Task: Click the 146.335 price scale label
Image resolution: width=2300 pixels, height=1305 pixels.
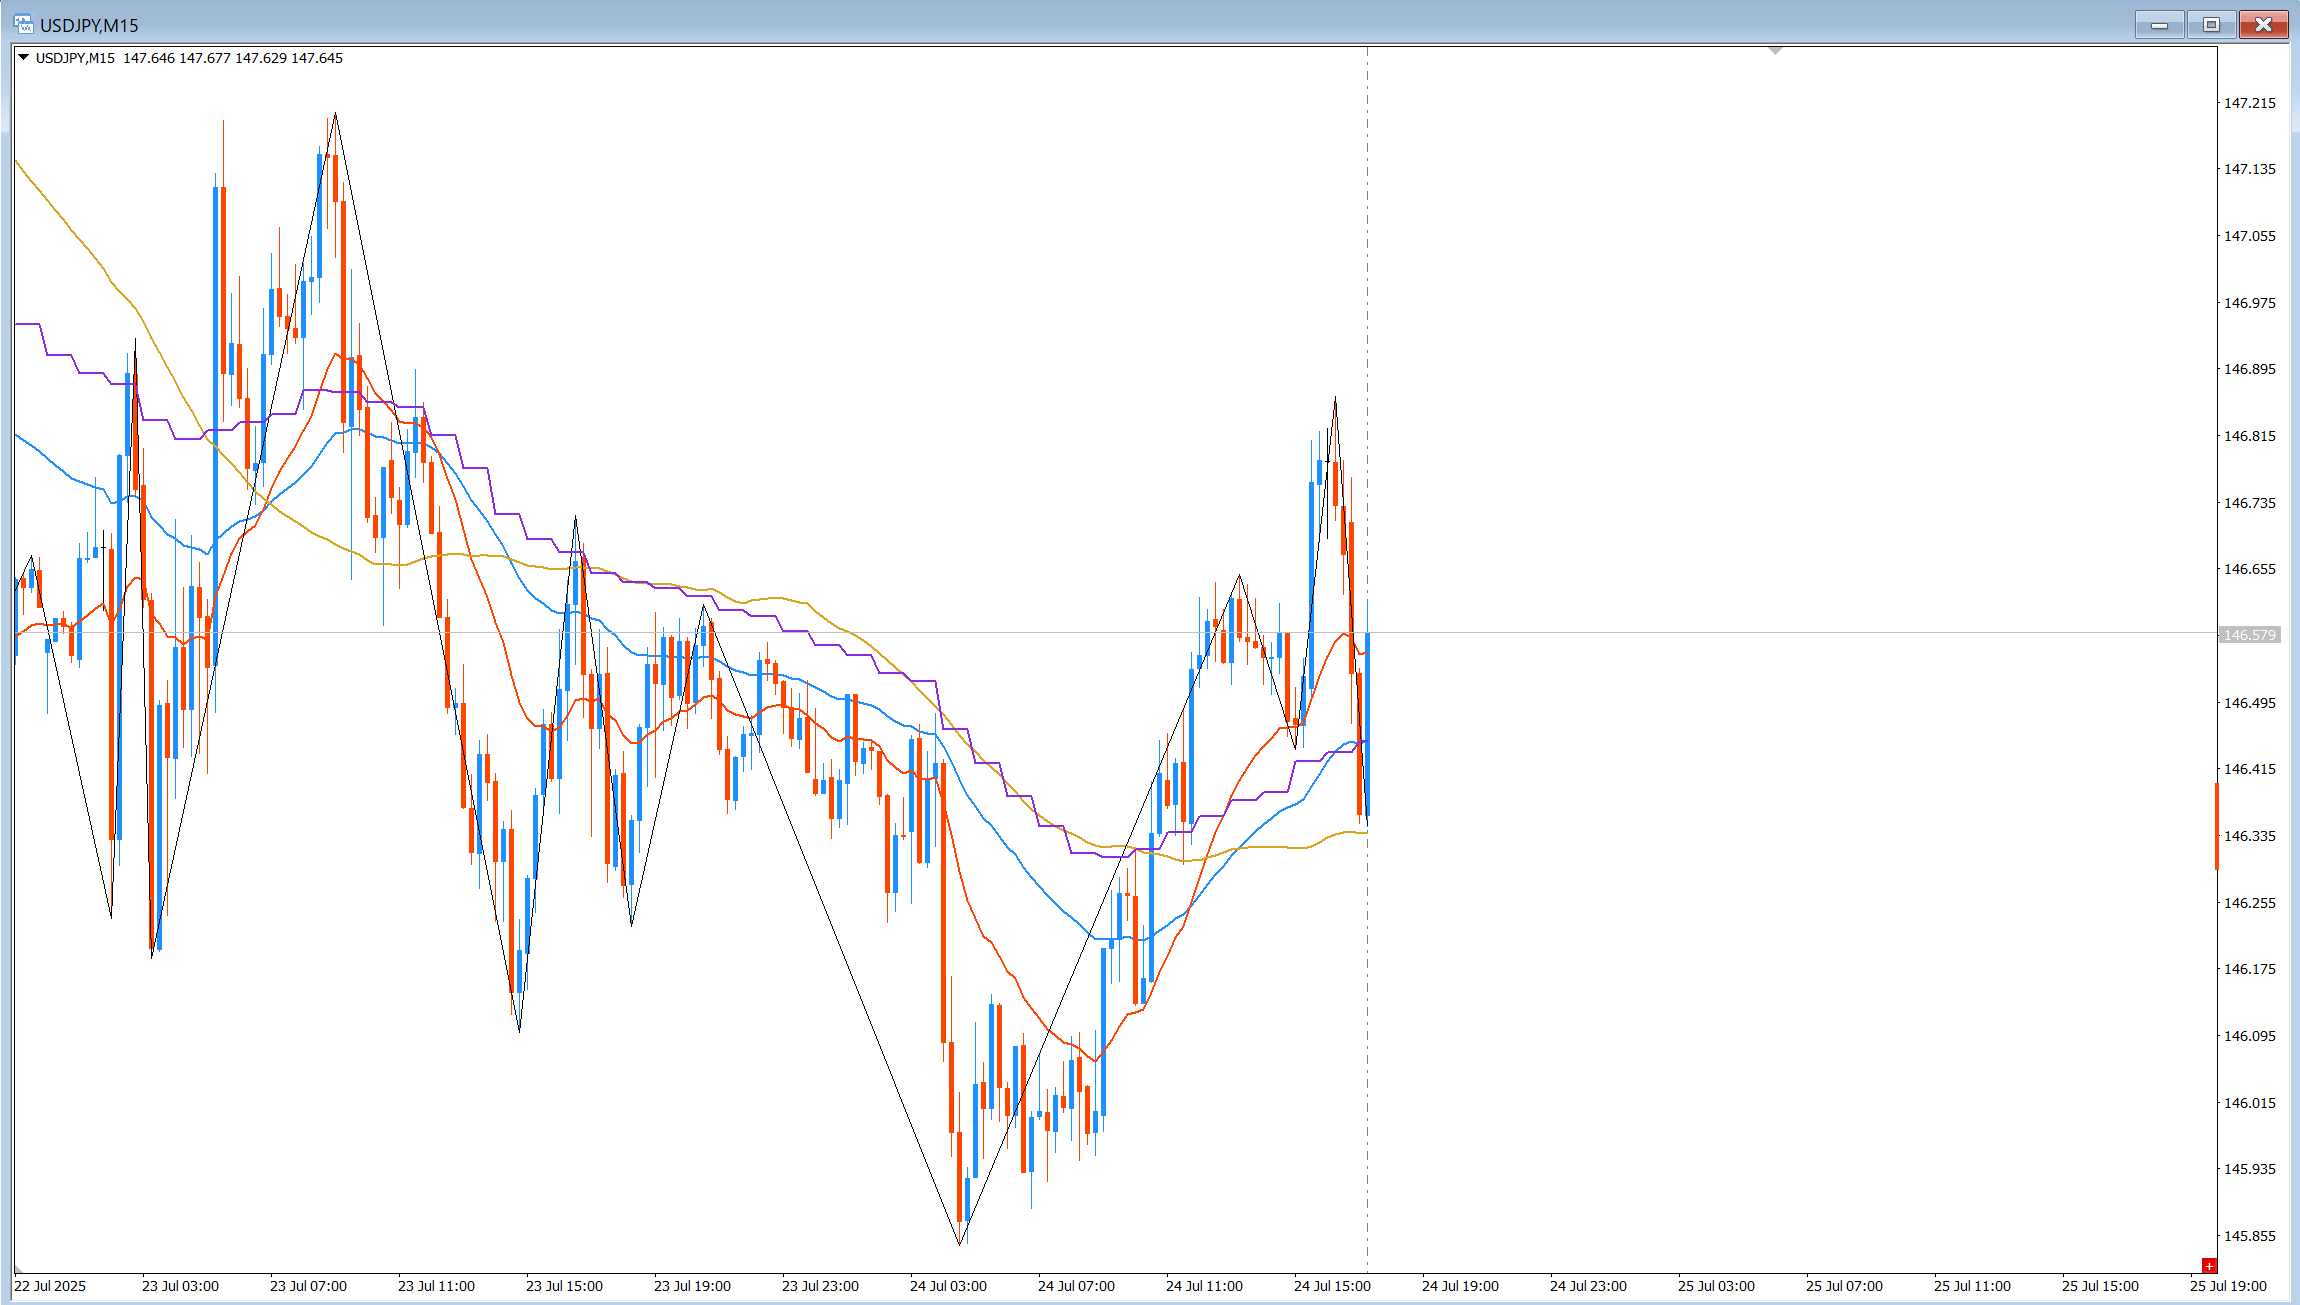Action: (x=2249, y=836)
